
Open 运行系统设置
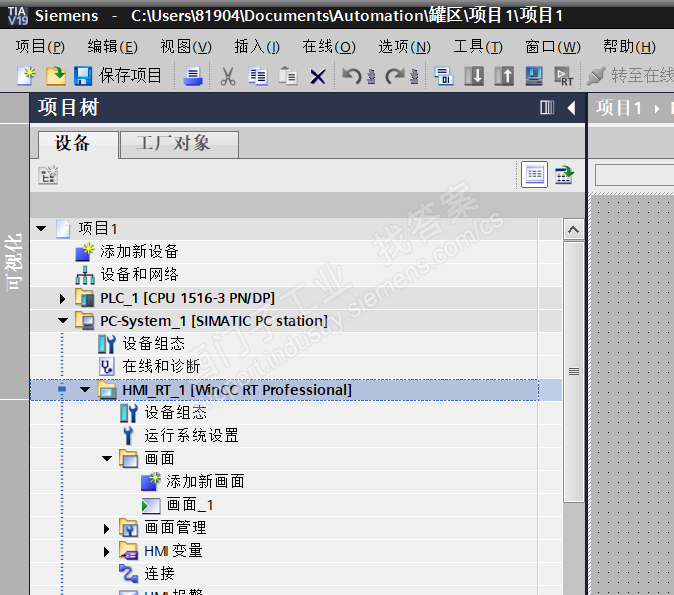click(191, 436)
